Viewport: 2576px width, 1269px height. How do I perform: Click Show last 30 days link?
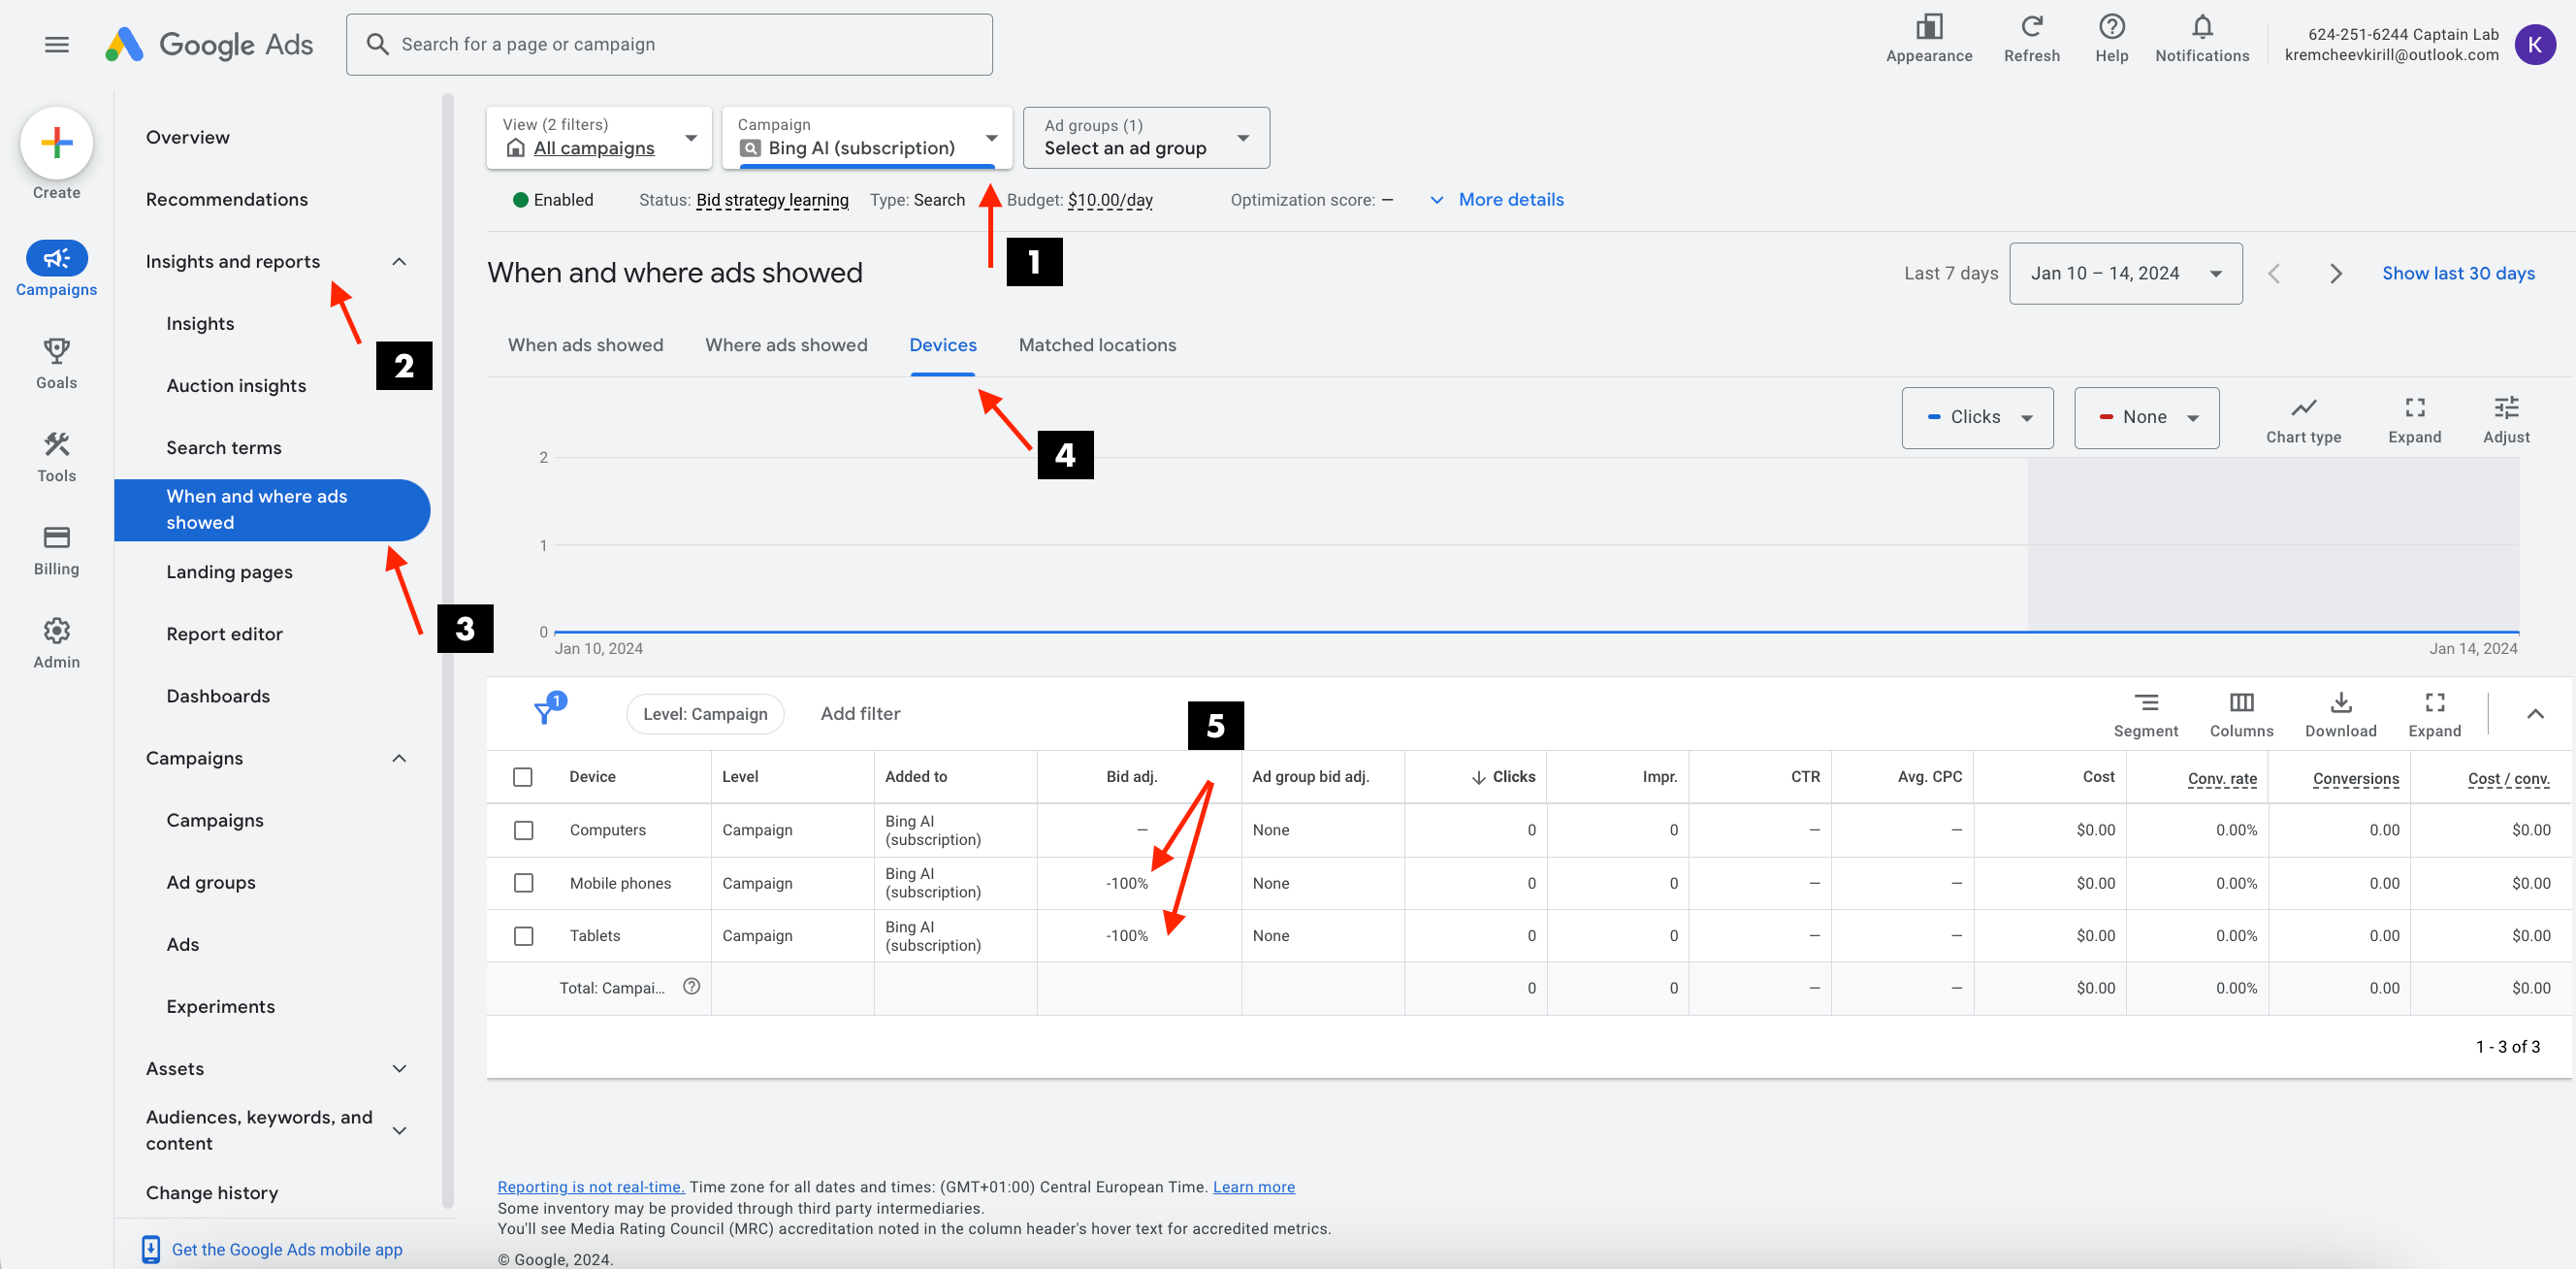[x=2458, y=273]
